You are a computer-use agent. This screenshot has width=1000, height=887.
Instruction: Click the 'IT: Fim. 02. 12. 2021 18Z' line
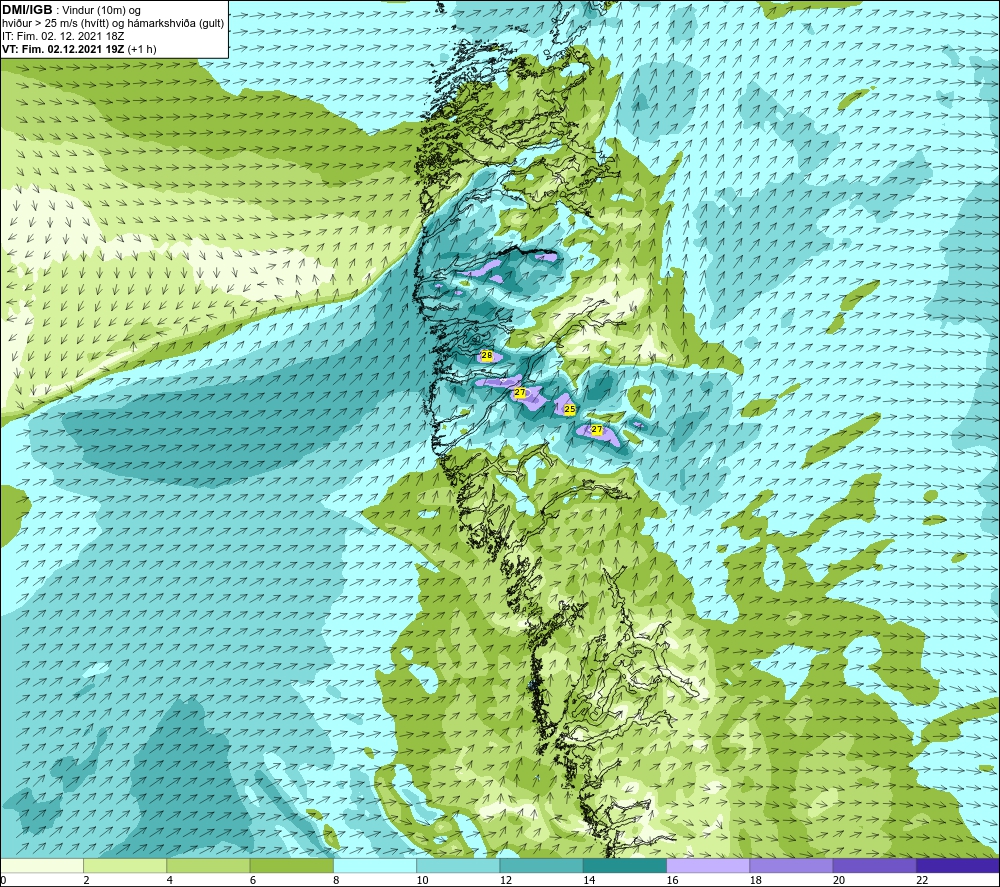pos(63,36)
